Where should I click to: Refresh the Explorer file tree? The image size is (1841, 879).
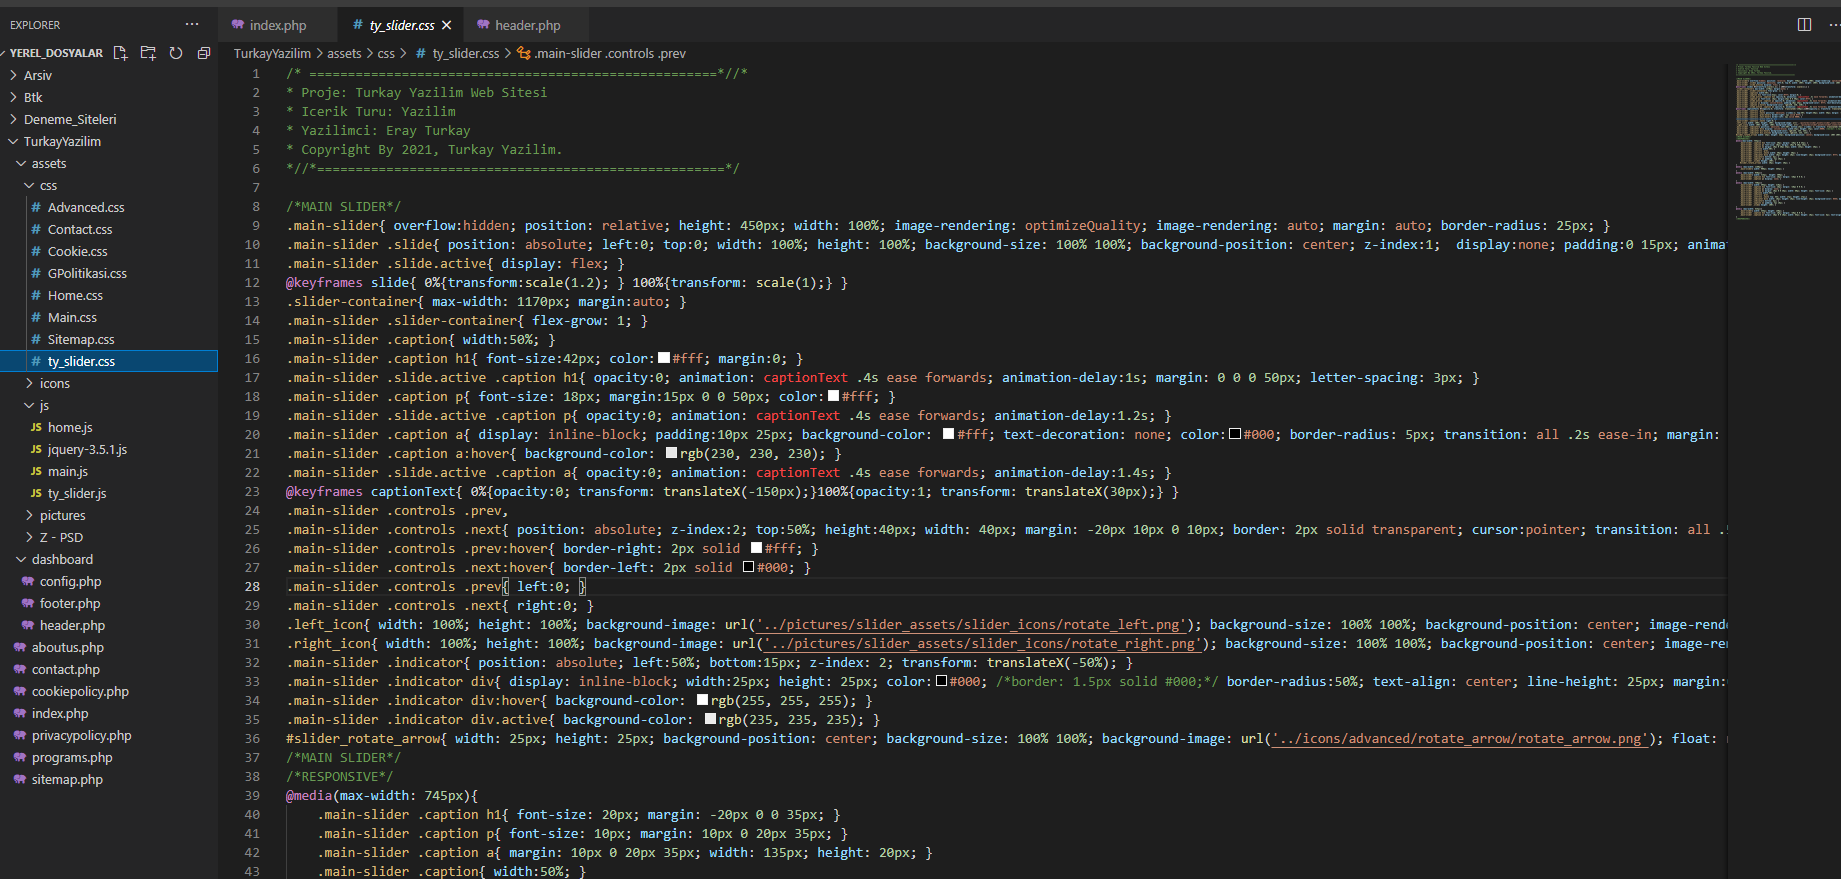[x=176, y=53]
